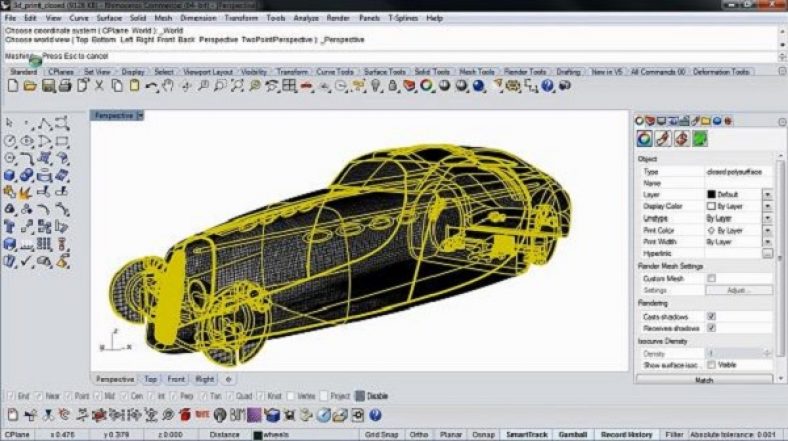Click the Hyperlink ellipsis button
The image size is (788, 441).
tap(767, 254)
